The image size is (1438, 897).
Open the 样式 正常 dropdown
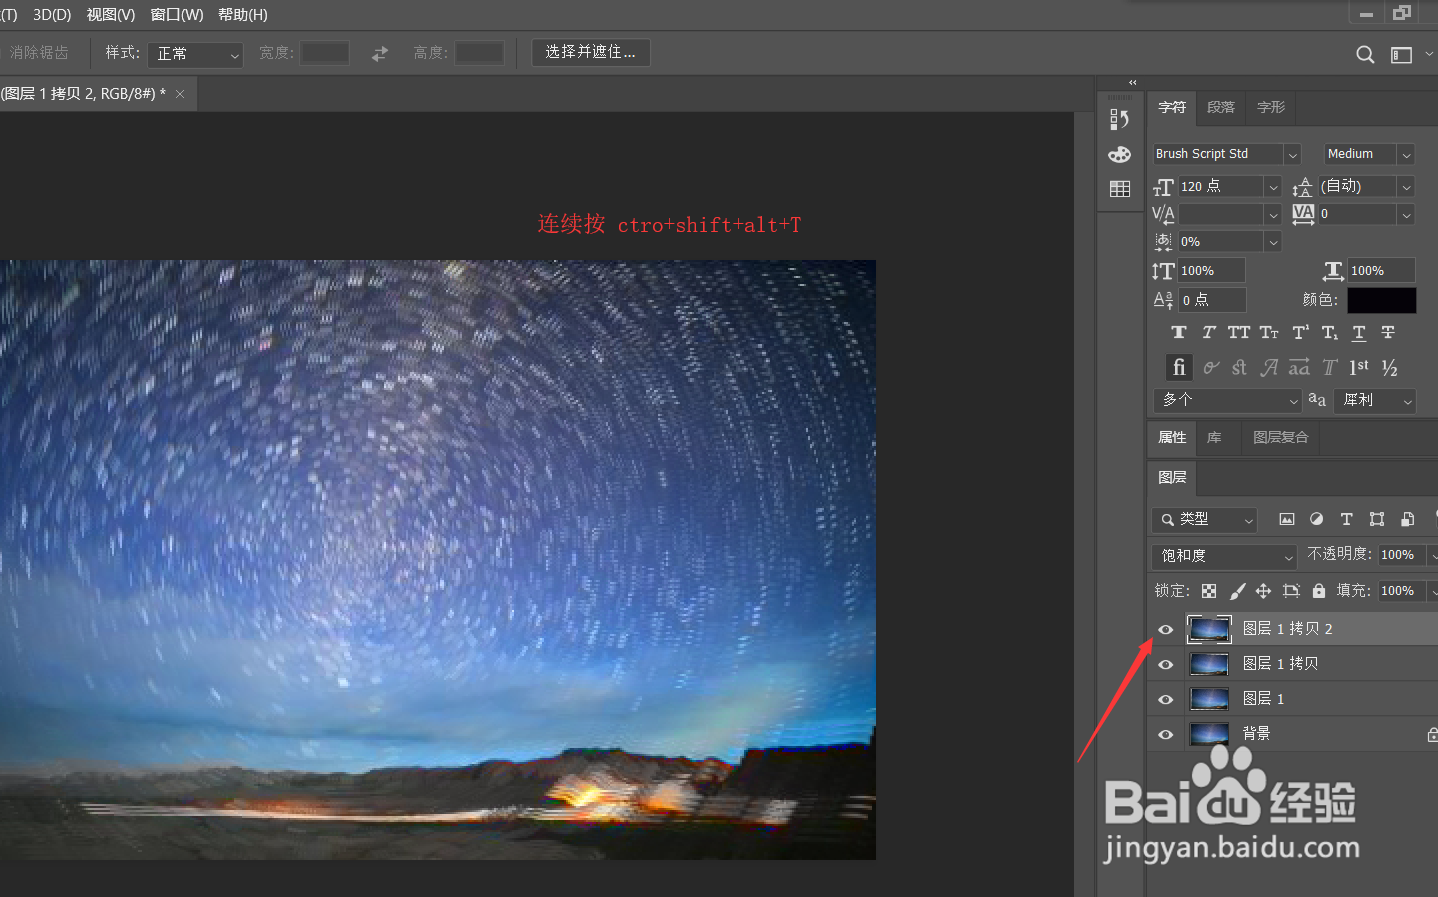[196, 54]
